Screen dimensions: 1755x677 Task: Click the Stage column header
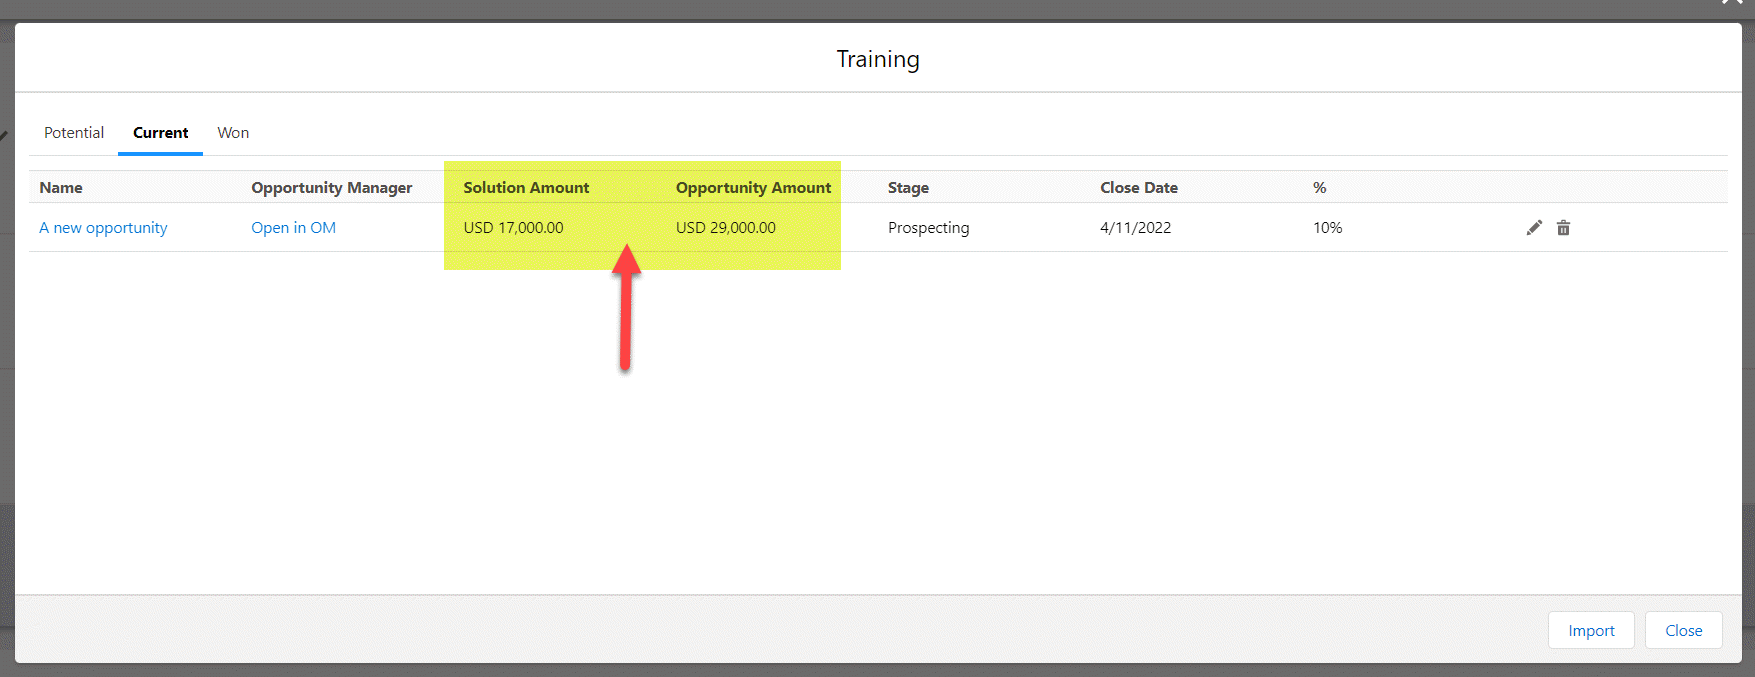coord(908,188)
